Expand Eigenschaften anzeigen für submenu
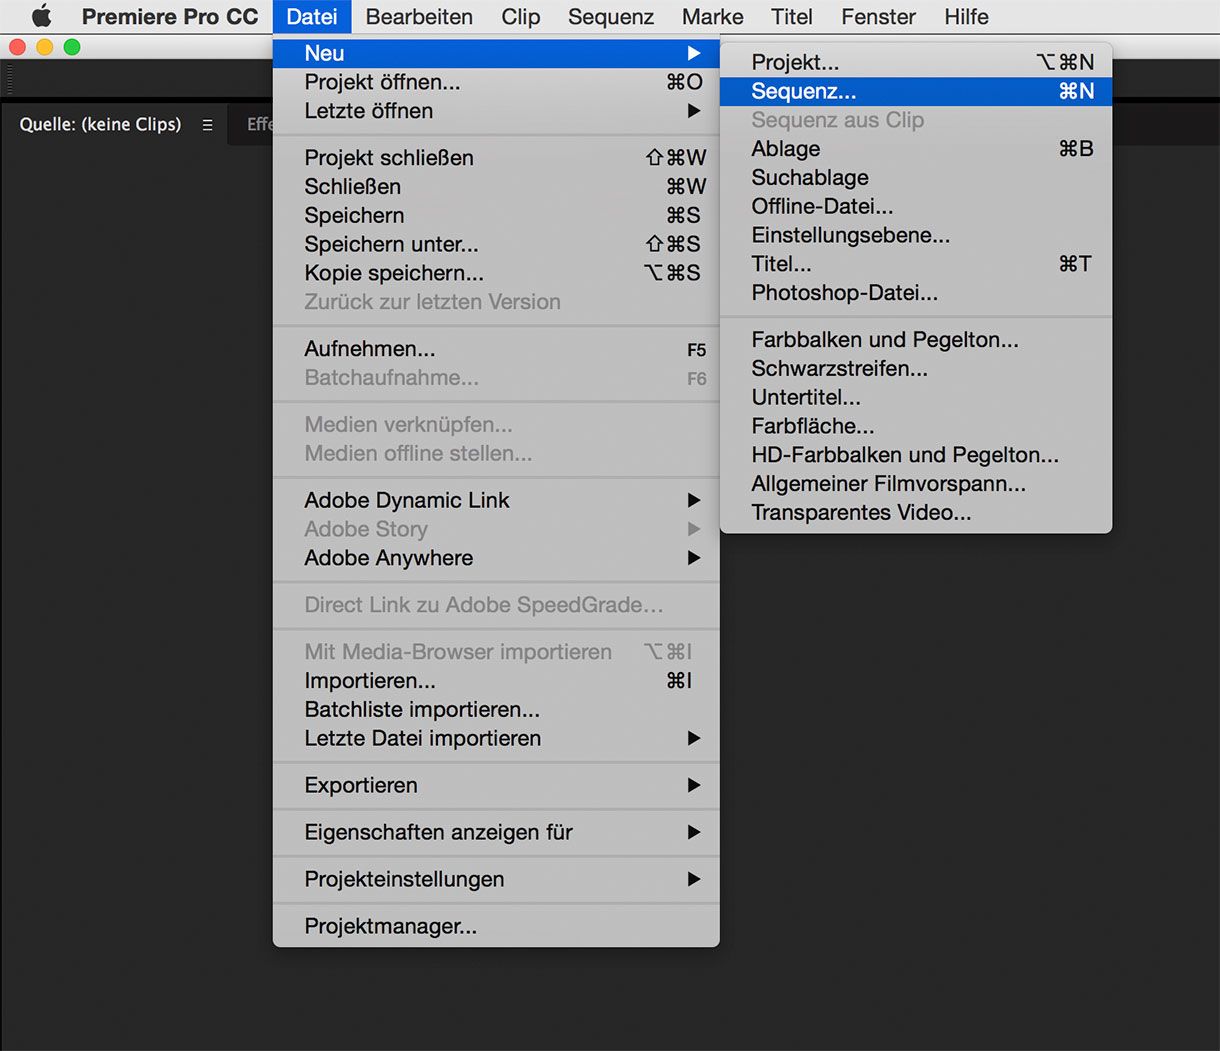 pos(496,832)
